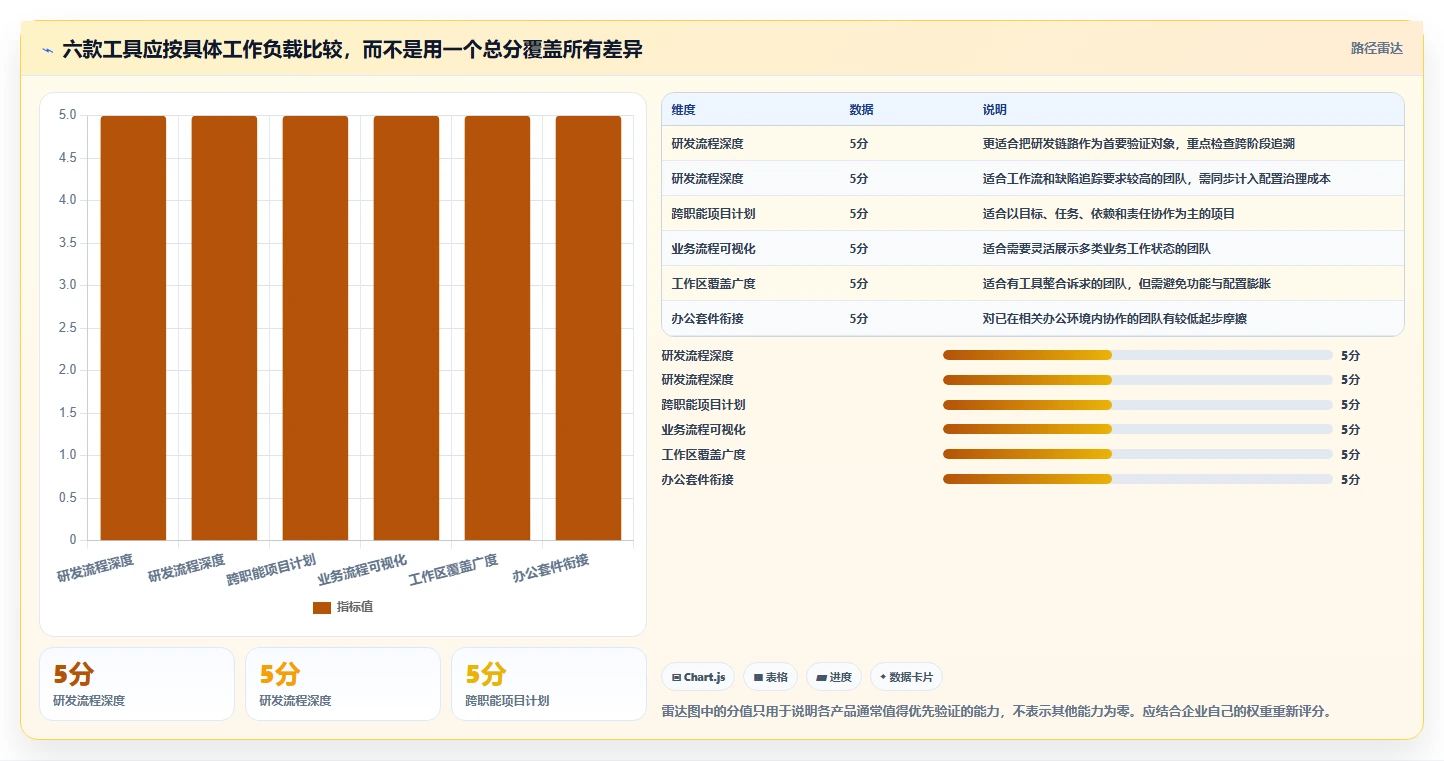Viewport: 1444px width, 761px height.
Task: Click the 工作区覆盖广度 chart bar
Action: tap(497, 328)
